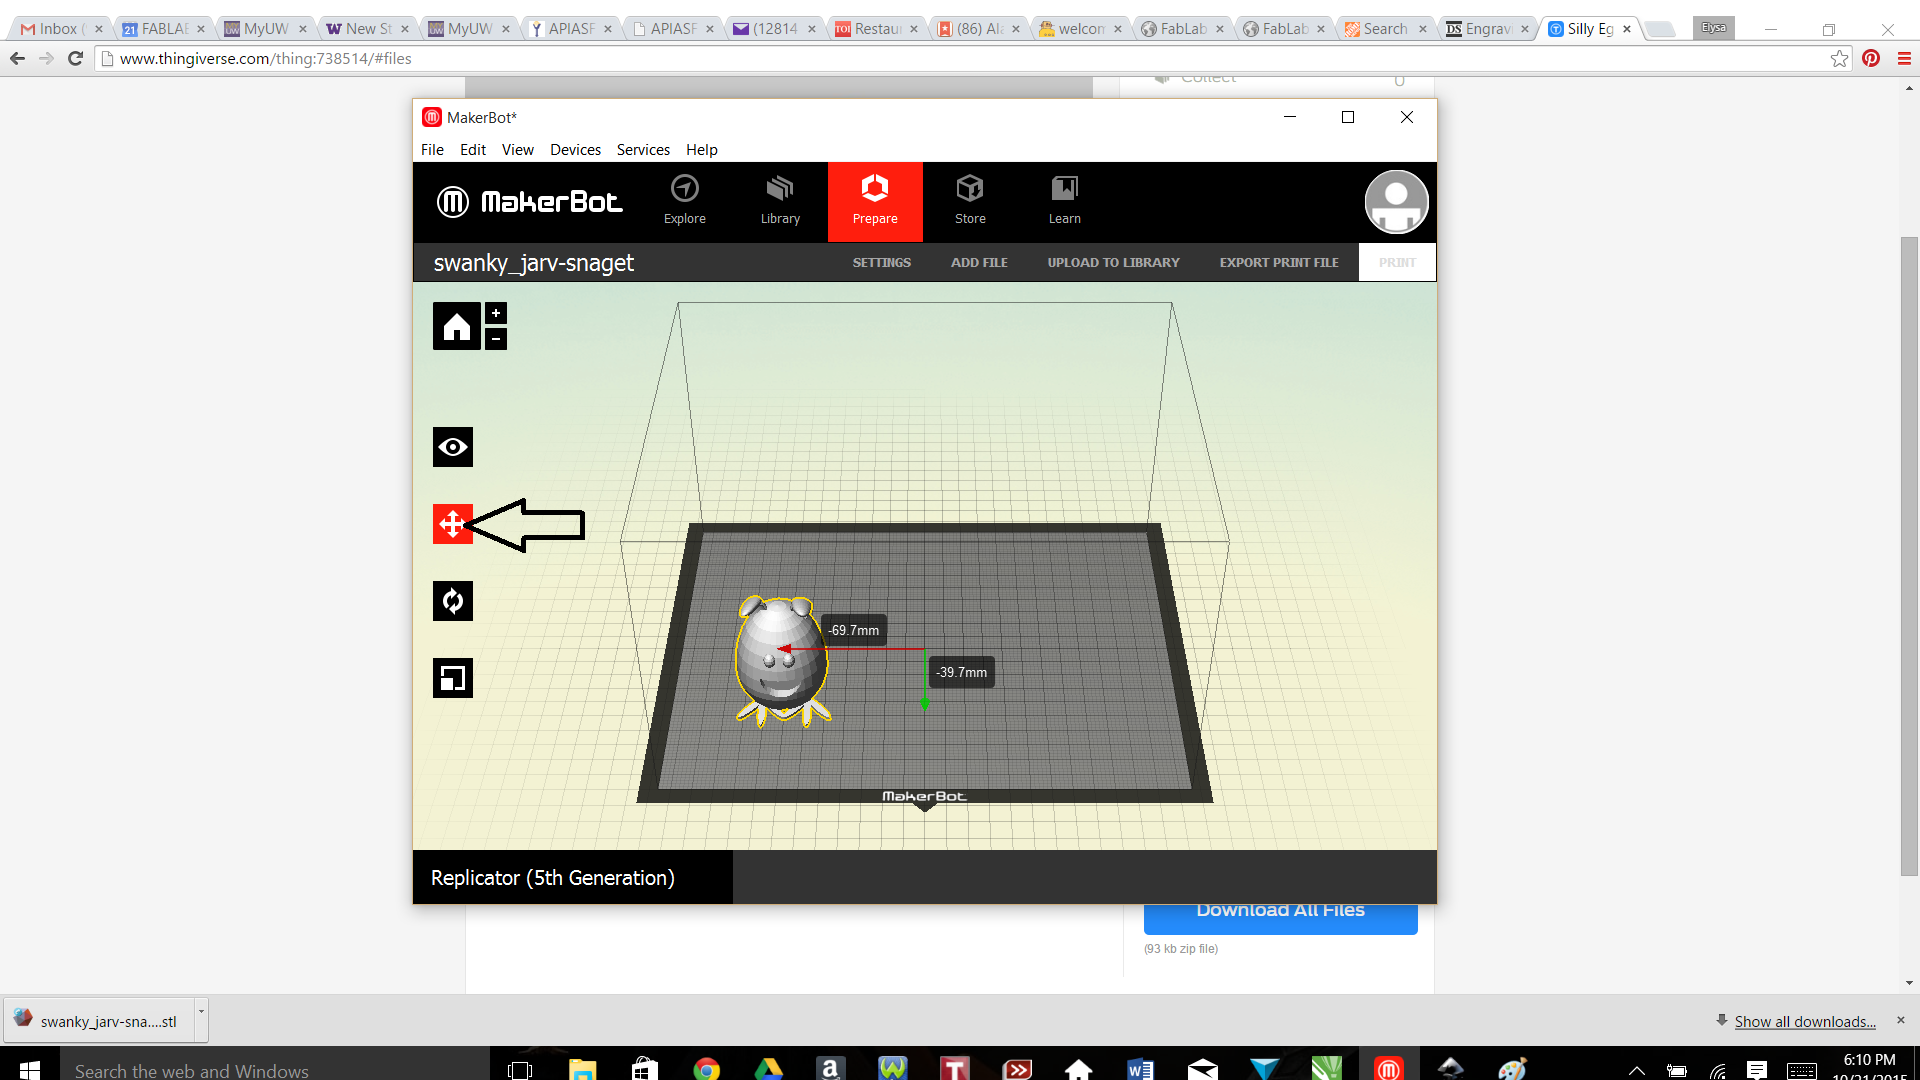Select the Turn/rotate tool

(453, 601)
